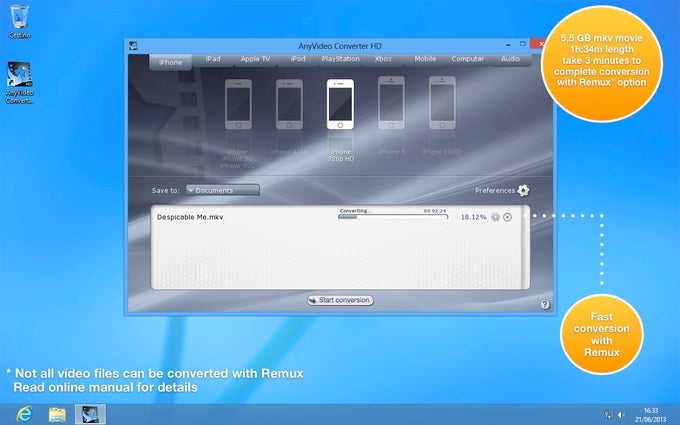This screenshot has height=425, width=680.
Task: Open Preferences via the gear icon
Action: tap(523, 190)
